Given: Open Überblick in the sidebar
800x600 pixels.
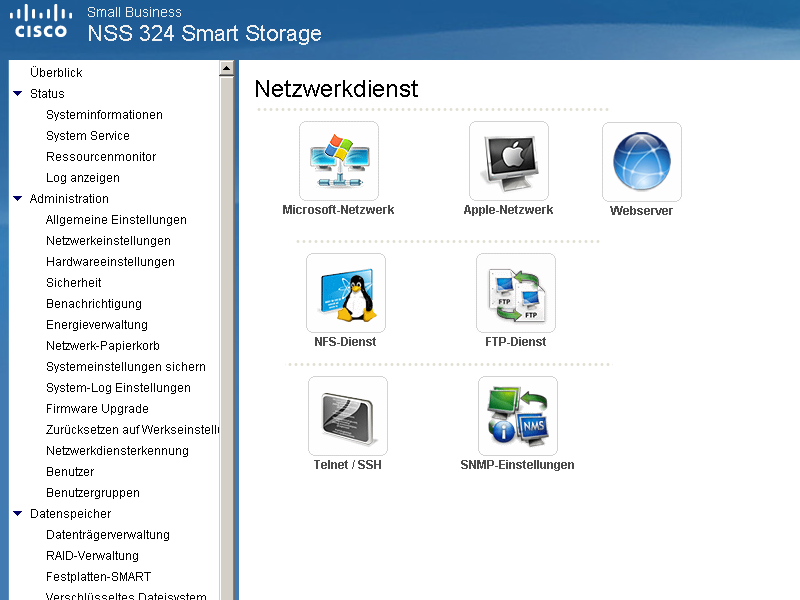Looking at the screenshot, I should pyautogui.click(x=56, y=72).
